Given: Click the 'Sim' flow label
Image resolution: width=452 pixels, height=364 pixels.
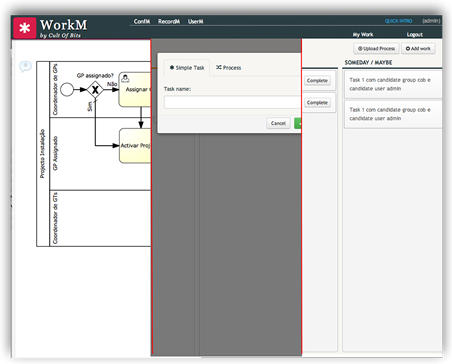Looking at the screenshot, I should point(89,106).
